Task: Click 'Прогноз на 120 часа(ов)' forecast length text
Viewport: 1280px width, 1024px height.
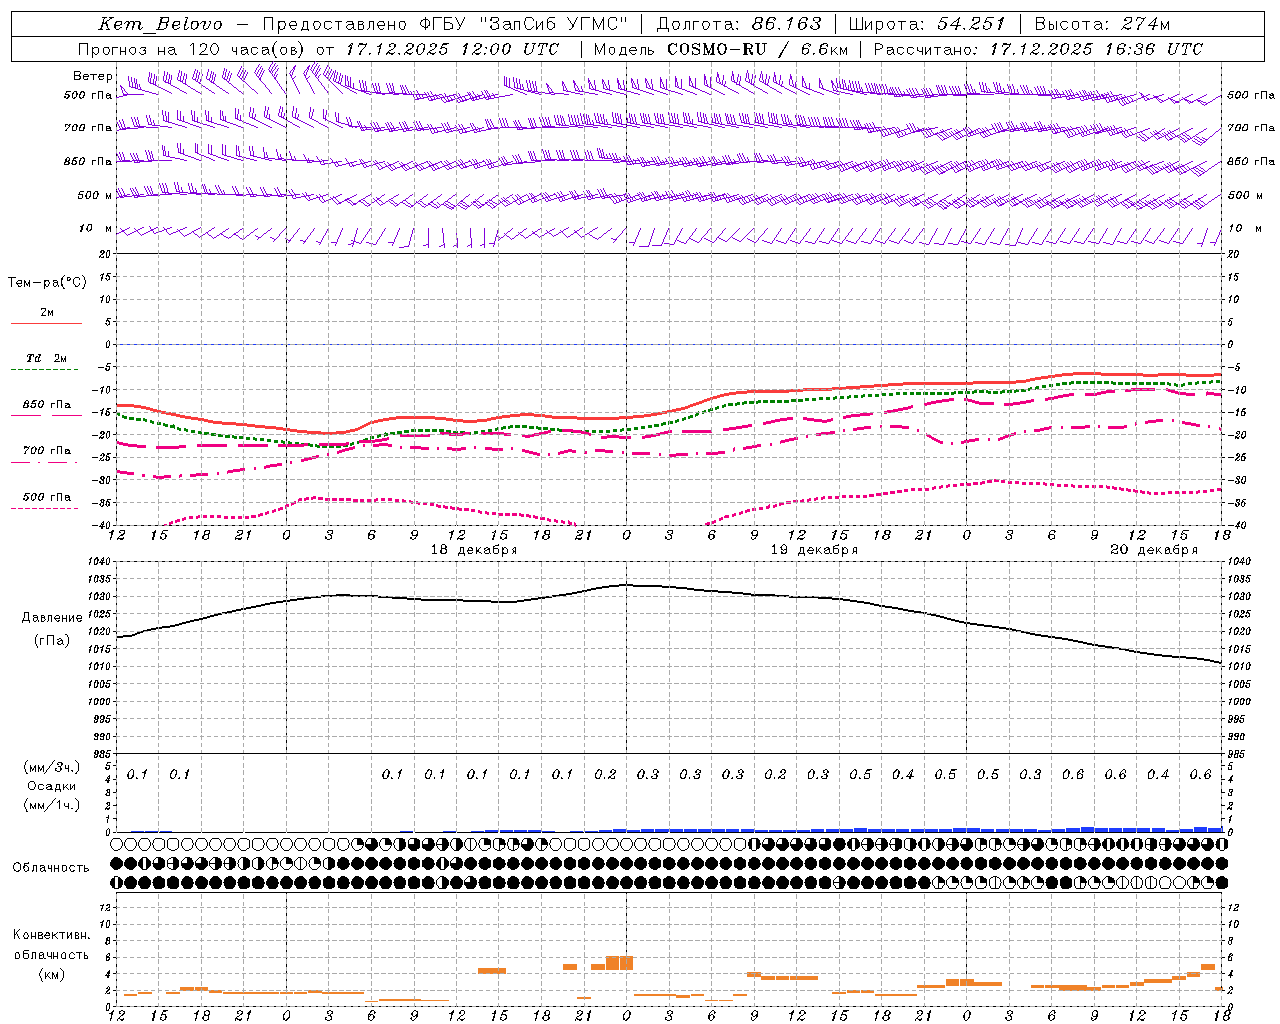Action: click(192, 49)
